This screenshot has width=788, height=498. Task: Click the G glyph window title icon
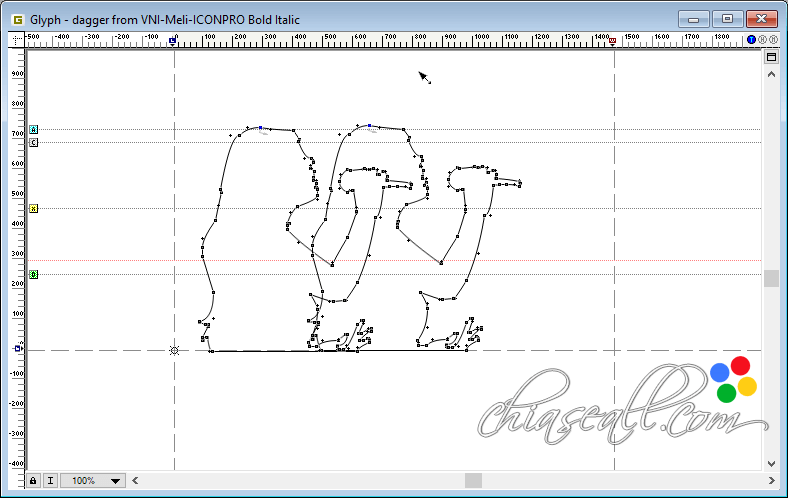(x=18, y=20)
